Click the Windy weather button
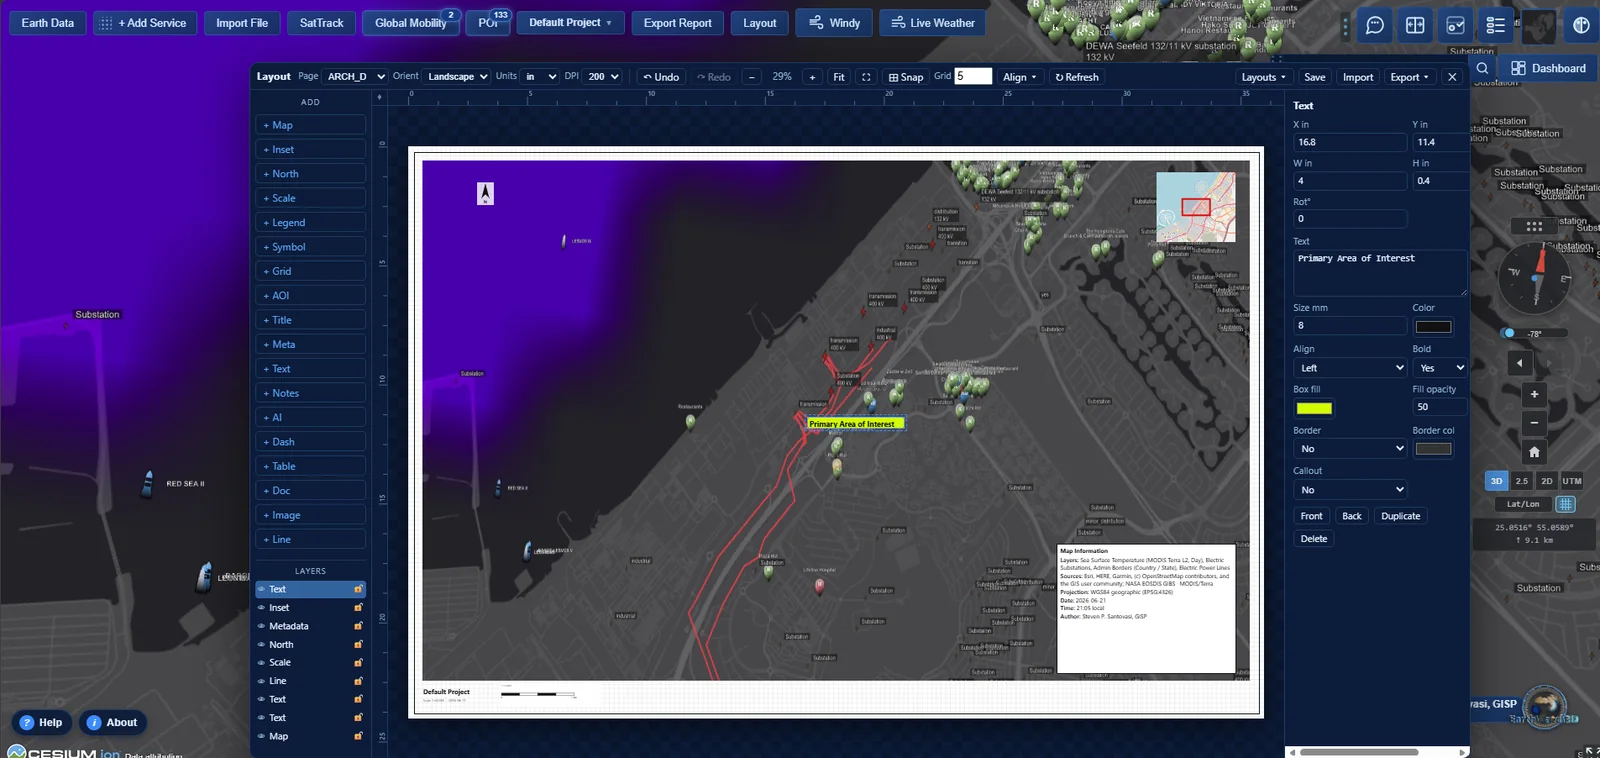Screen dimensions: 1600x758 click(x=834, y=22)
